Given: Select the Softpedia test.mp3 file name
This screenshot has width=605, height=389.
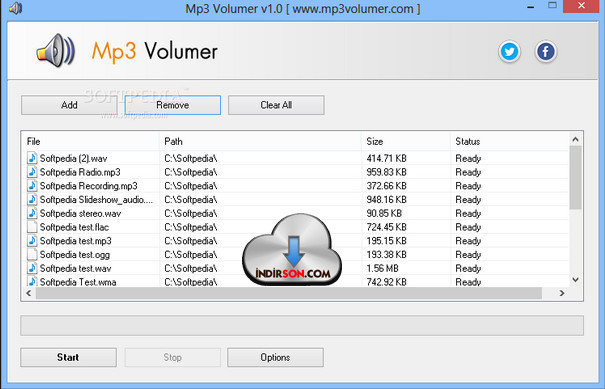Looking at the screenshot, I should tap(76, 241).
